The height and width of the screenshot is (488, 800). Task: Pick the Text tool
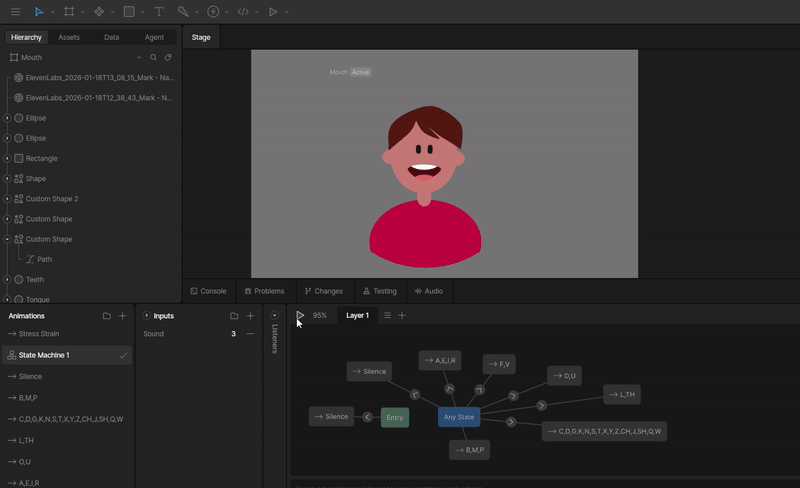(158, 12)
